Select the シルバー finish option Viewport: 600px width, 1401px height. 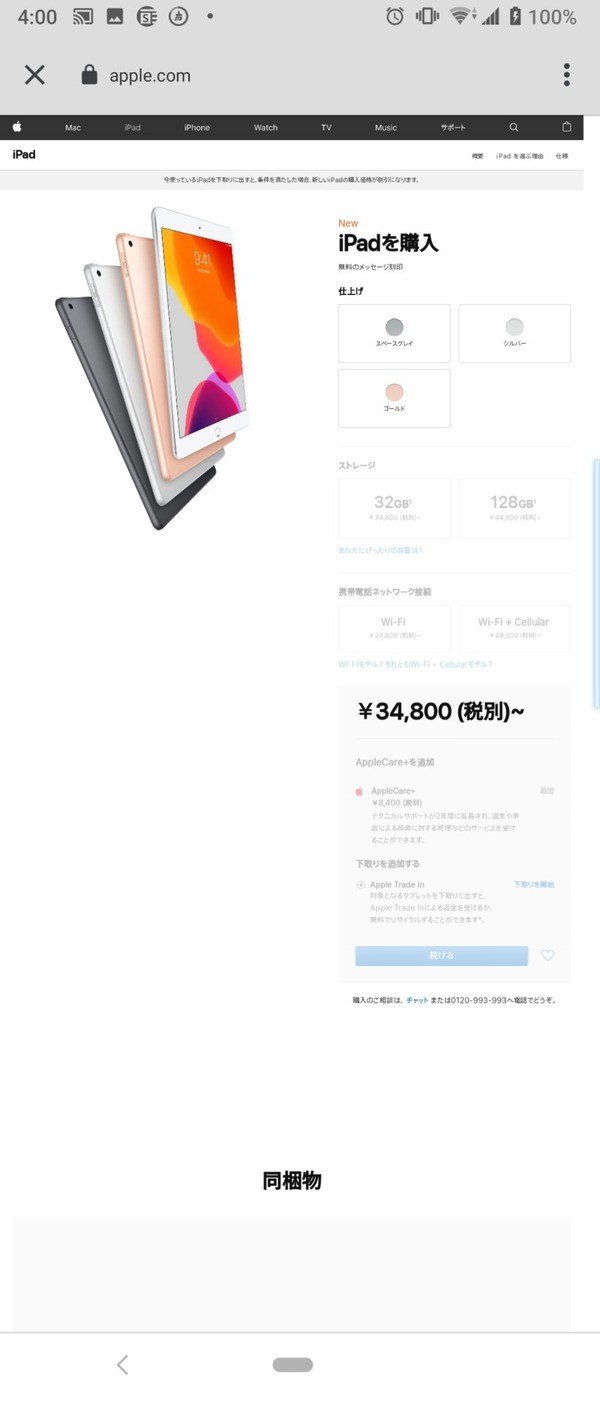pos(514,333)
